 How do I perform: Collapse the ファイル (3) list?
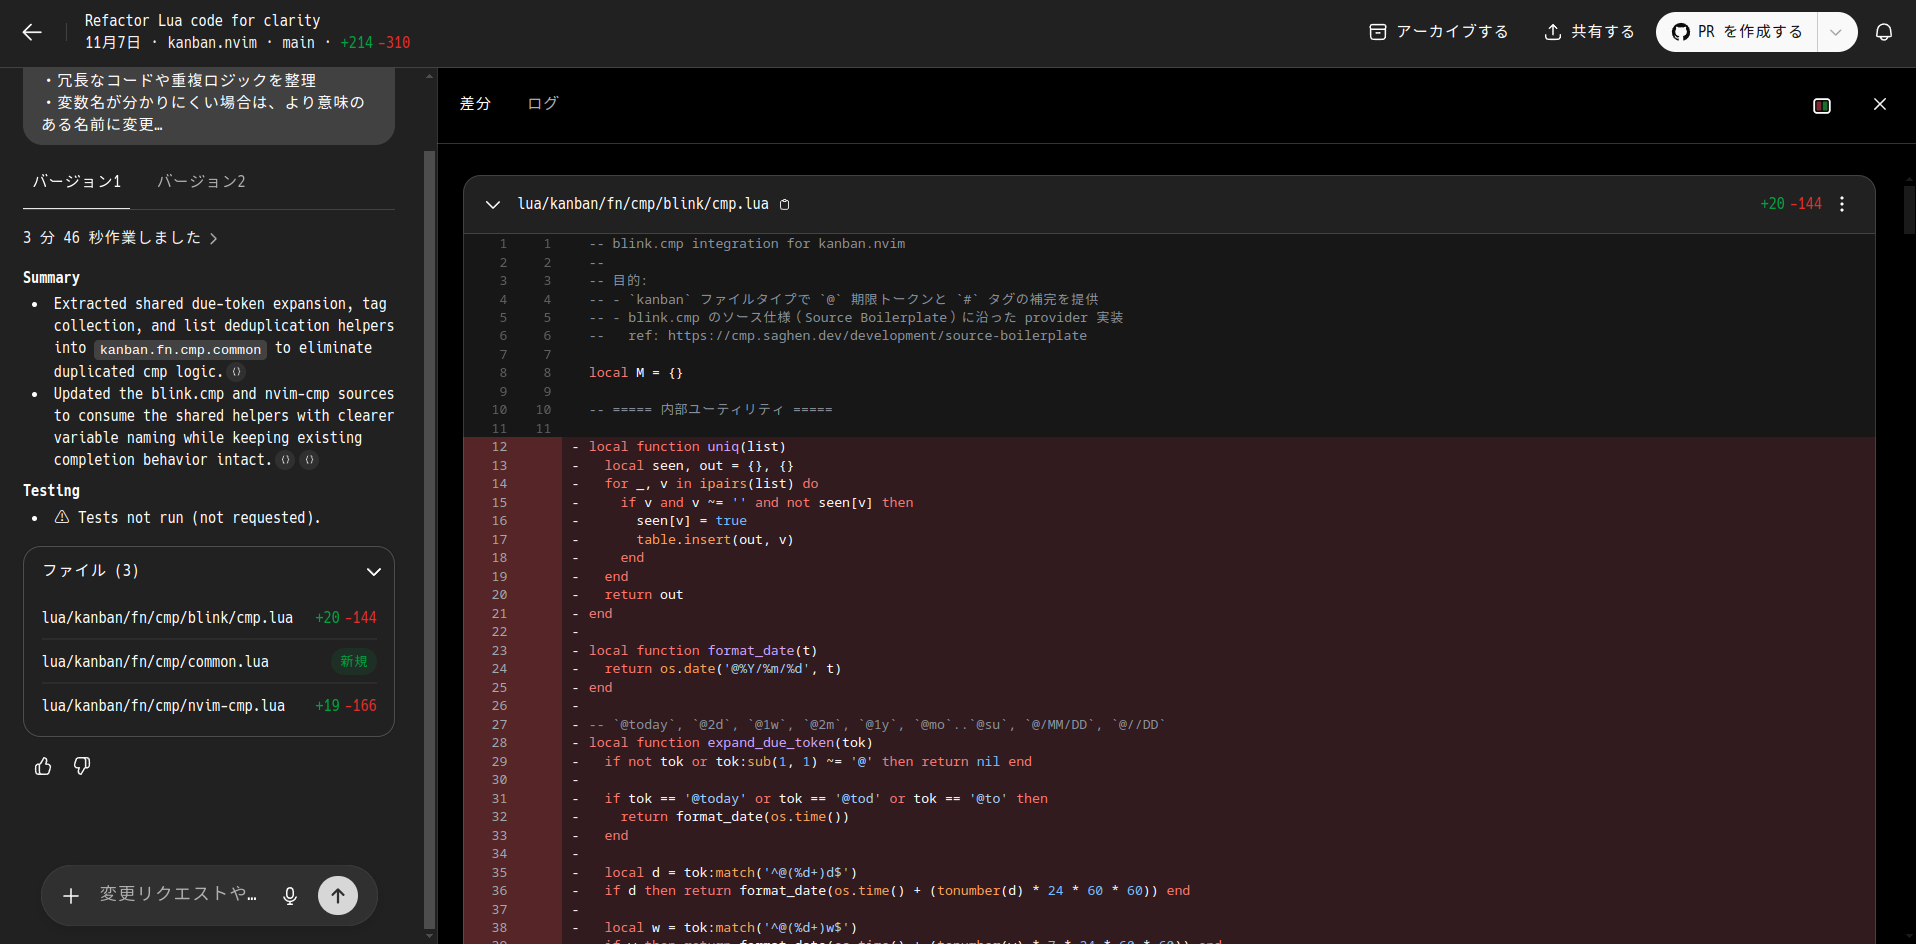[373, 571]
